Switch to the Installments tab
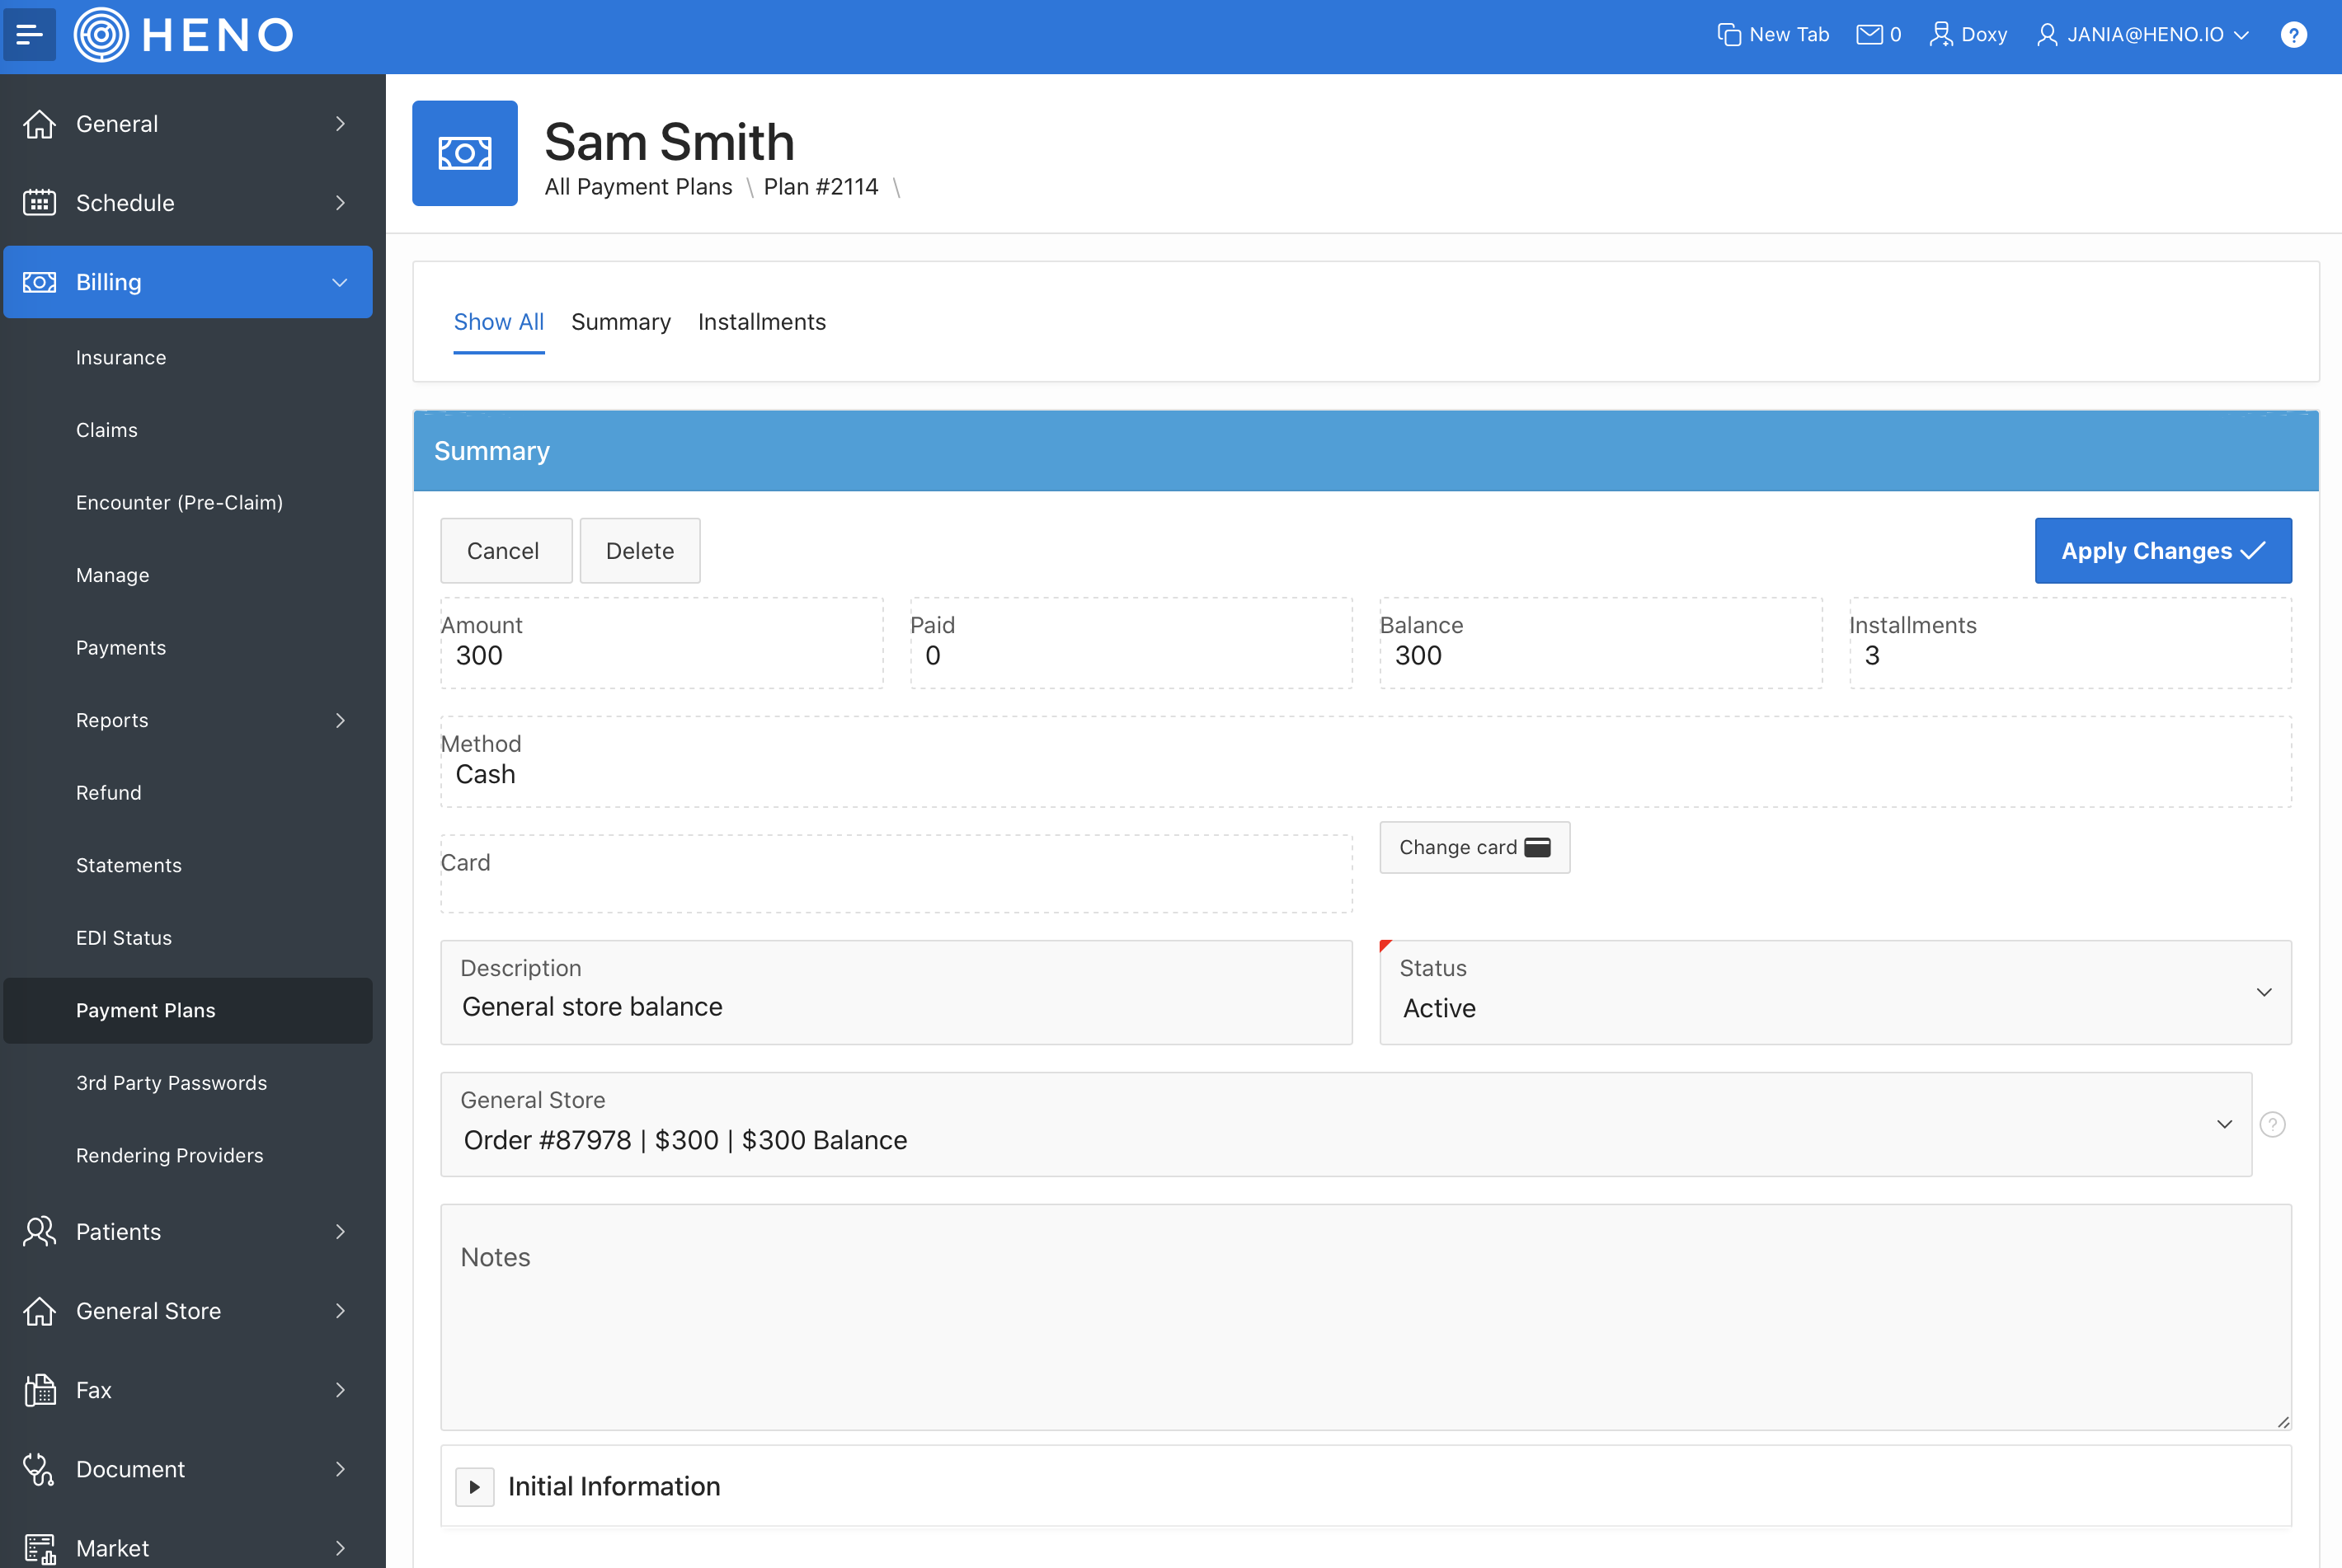2342x1568 pixels. 761,322
